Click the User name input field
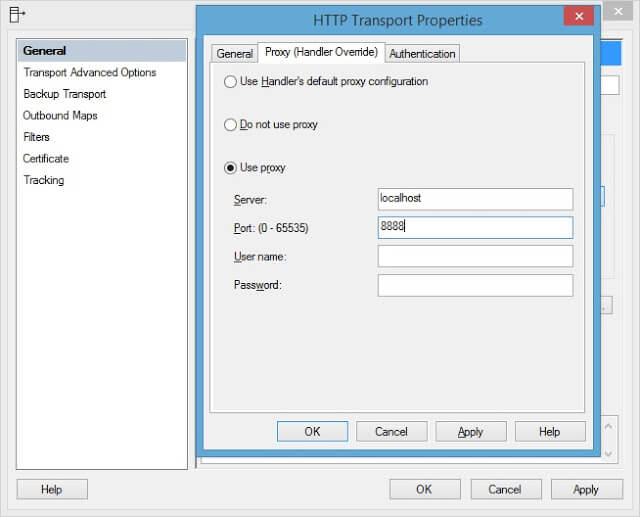Screen dimensions: 640x517 475,256
